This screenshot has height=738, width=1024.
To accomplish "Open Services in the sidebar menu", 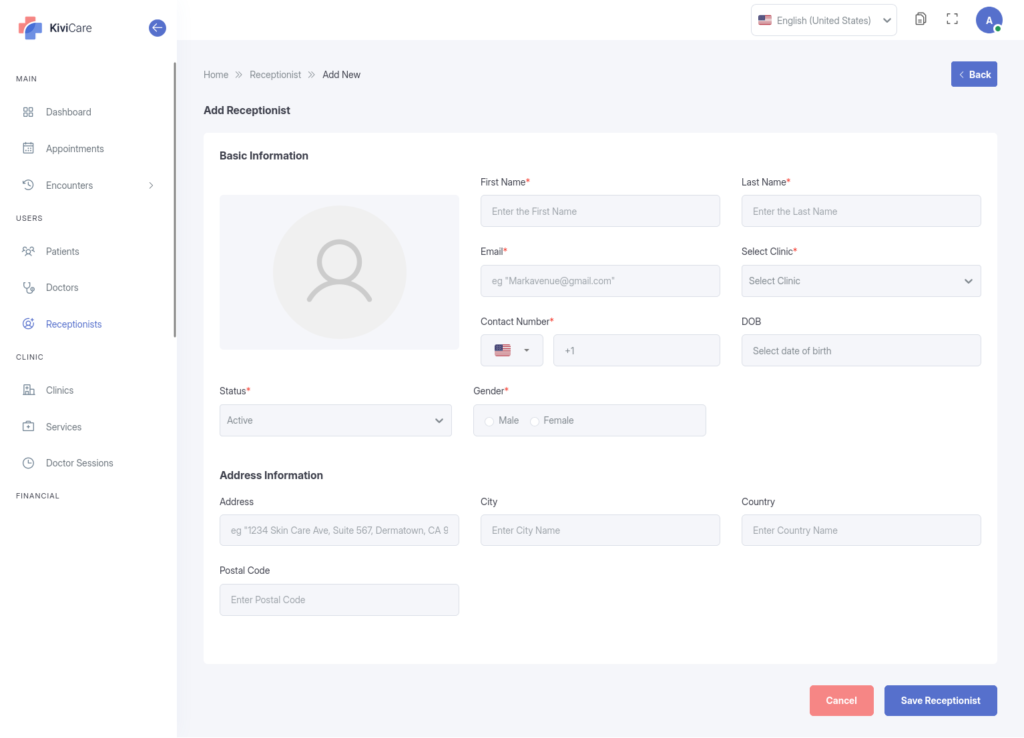I will click(63, 427).
